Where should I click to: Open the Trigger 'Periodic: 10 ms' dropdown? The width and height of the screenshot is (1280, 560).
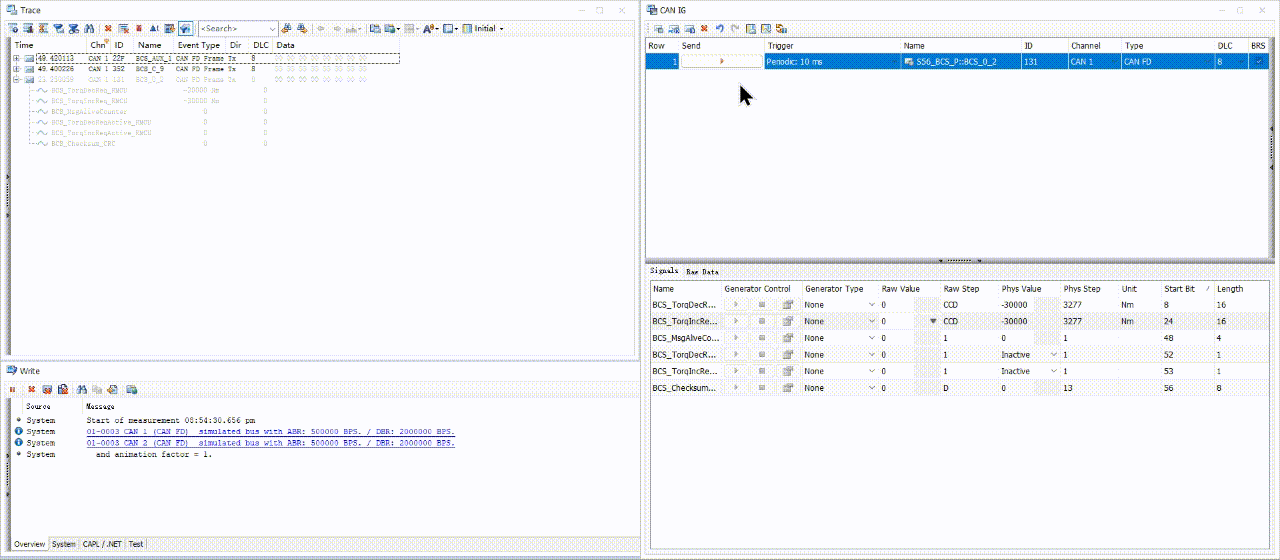[x=892, y=61]
